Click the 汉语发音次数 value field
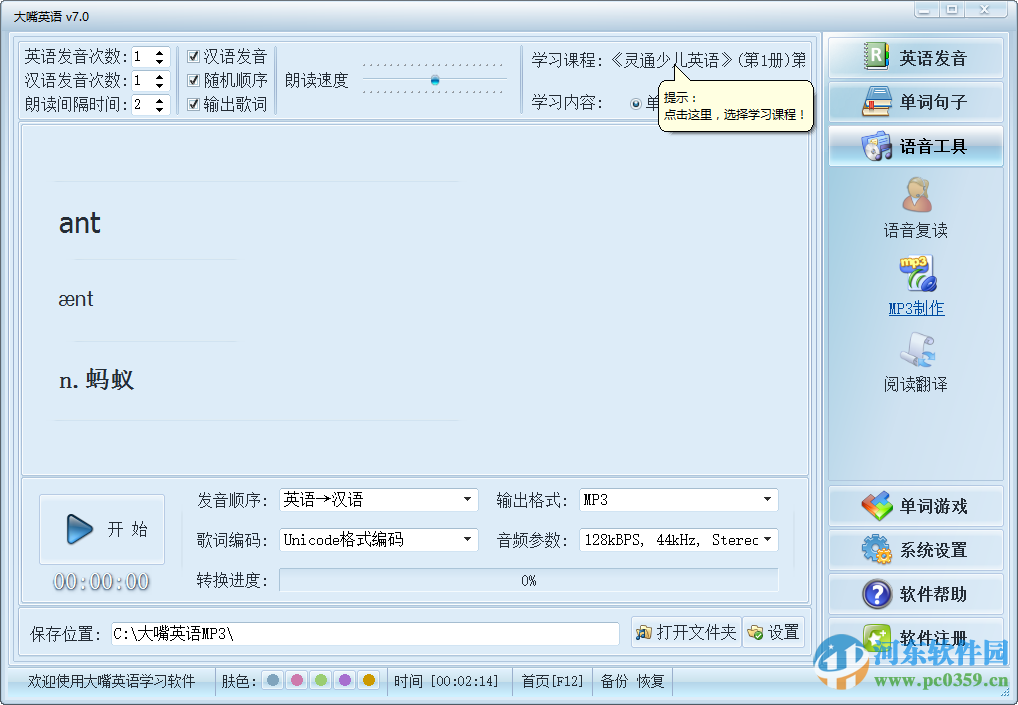1018x705 pixels. [x=143, y=81]
